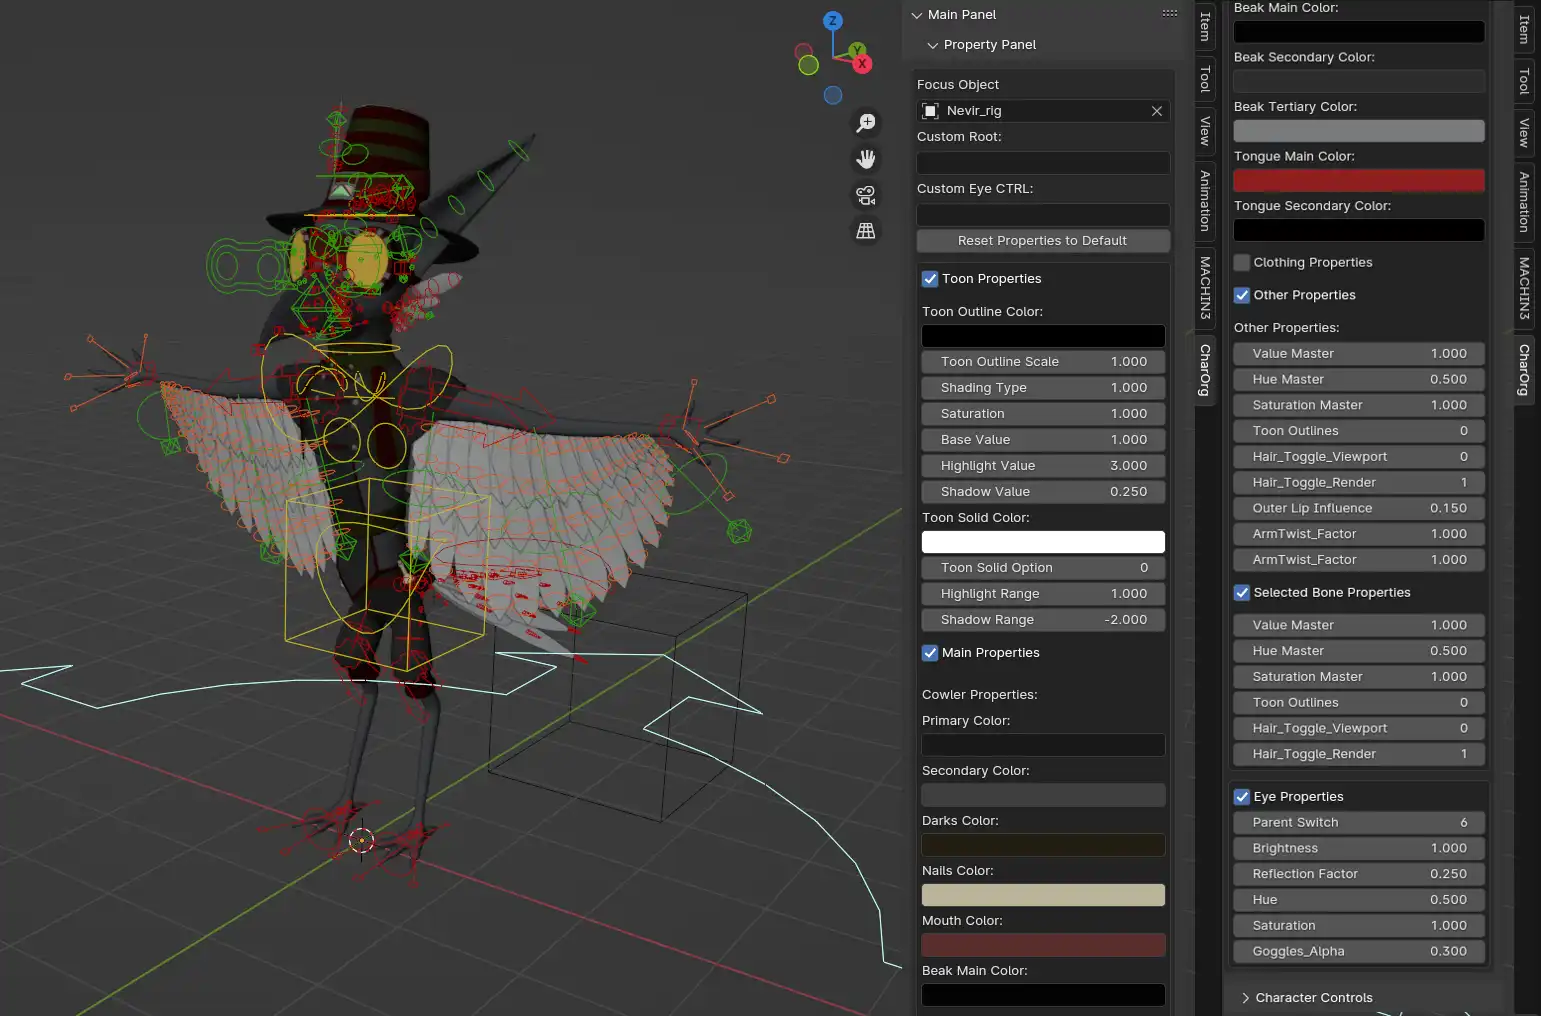Screen dimensions: 1541x1016
Task: Open the Primary Color swatch
Action: (x=1043, y=745)
